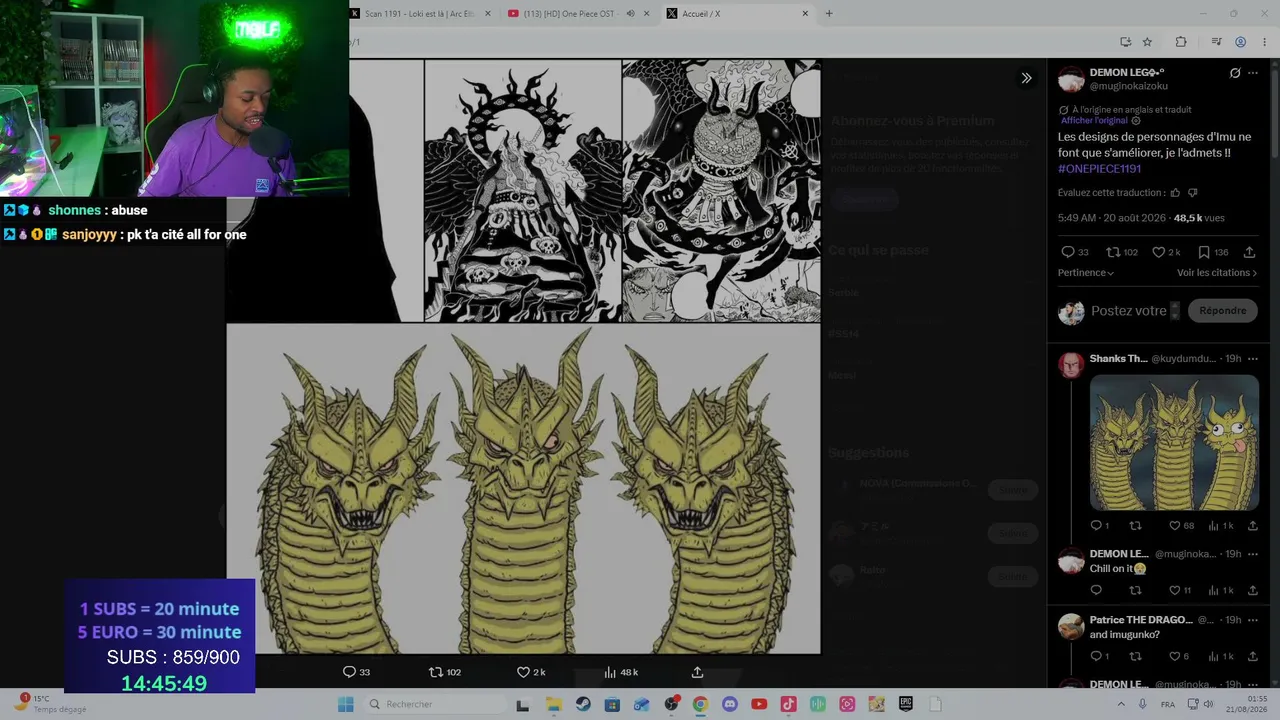Screen dimensions: 1280x720
Task: Bookmark this page with the star icon
Action: [1147, 42]
